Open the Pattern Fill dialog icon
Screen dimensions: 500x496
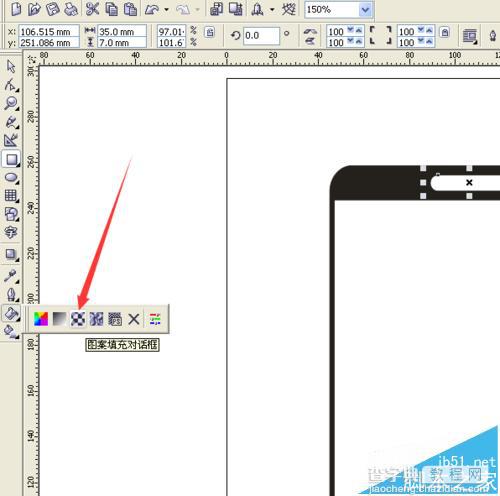[x=78, y=319]
